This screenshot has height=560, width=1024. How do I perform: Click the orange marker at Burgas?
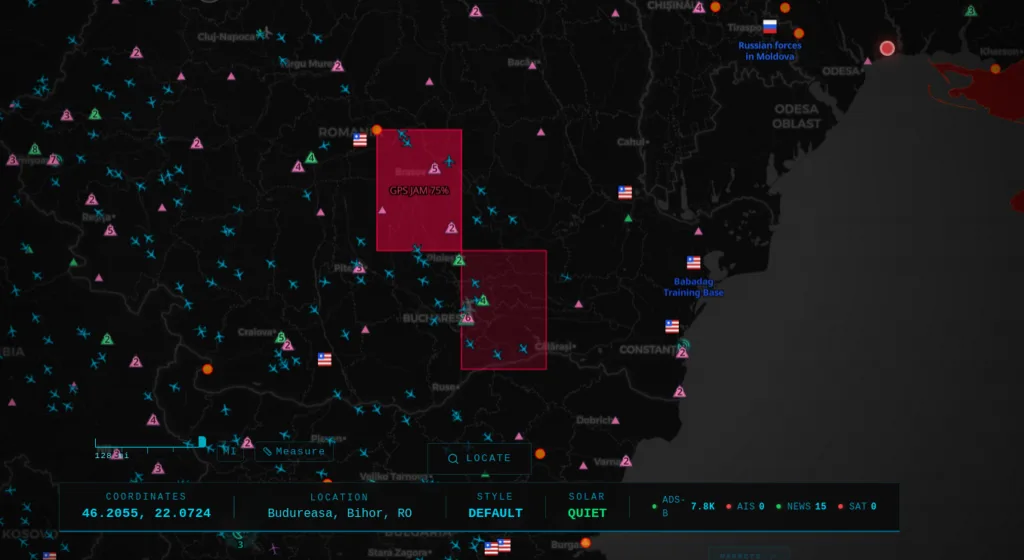point(586,543)
